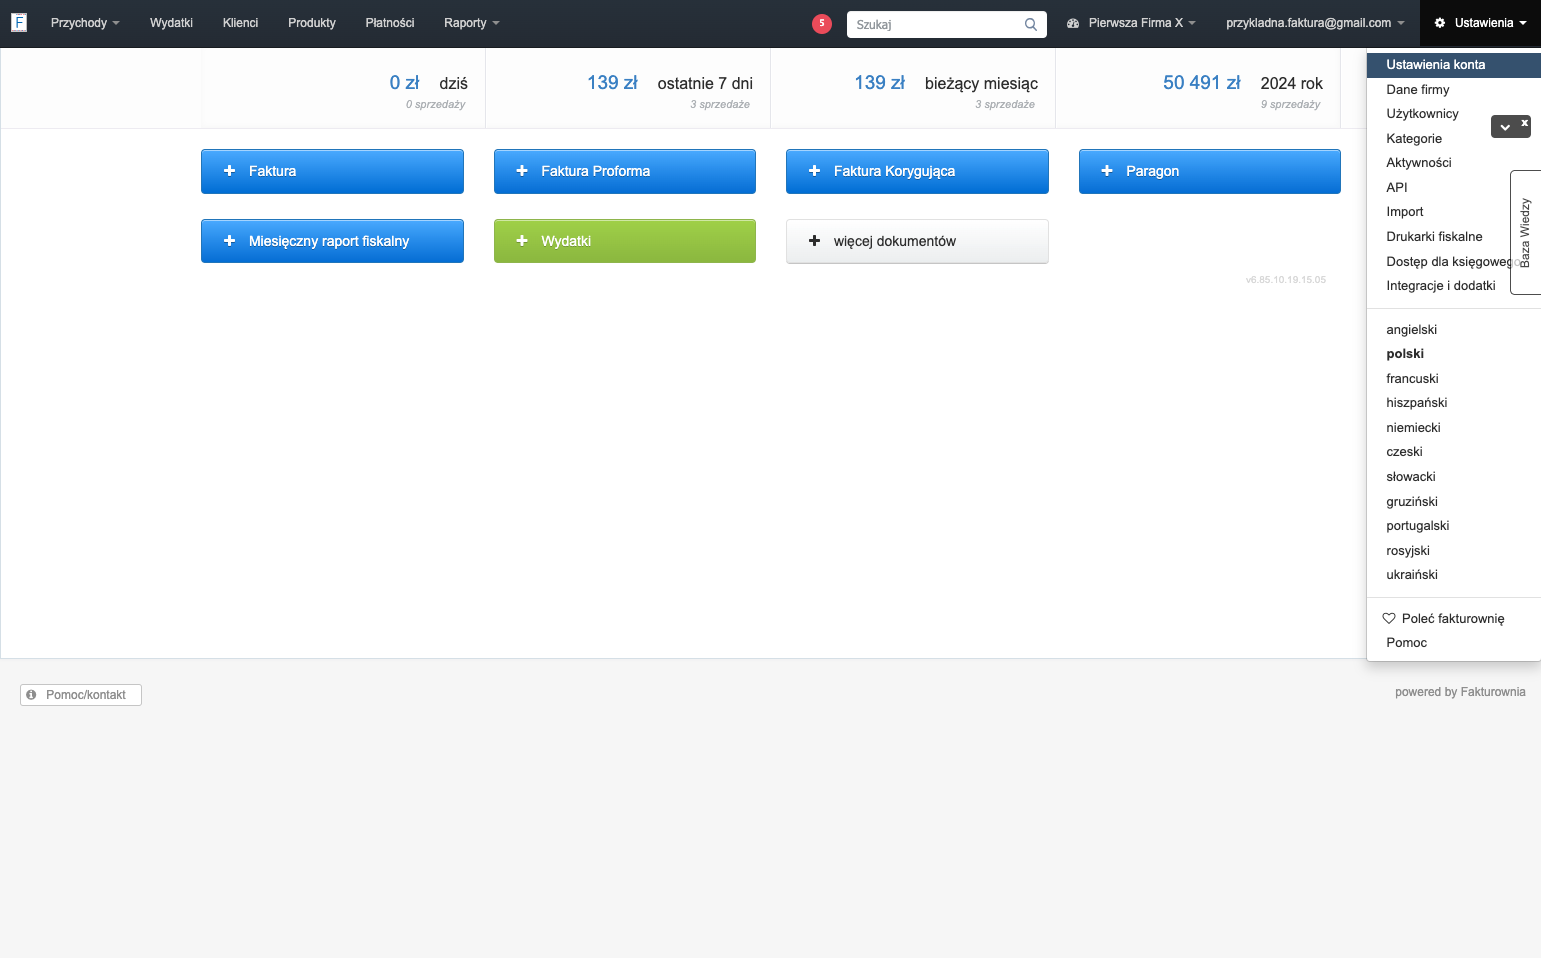Open API settings entry
Image resolution: width=1541 pixels, height=958 pixels.
pyautogui.click(x=1396, y=187)
